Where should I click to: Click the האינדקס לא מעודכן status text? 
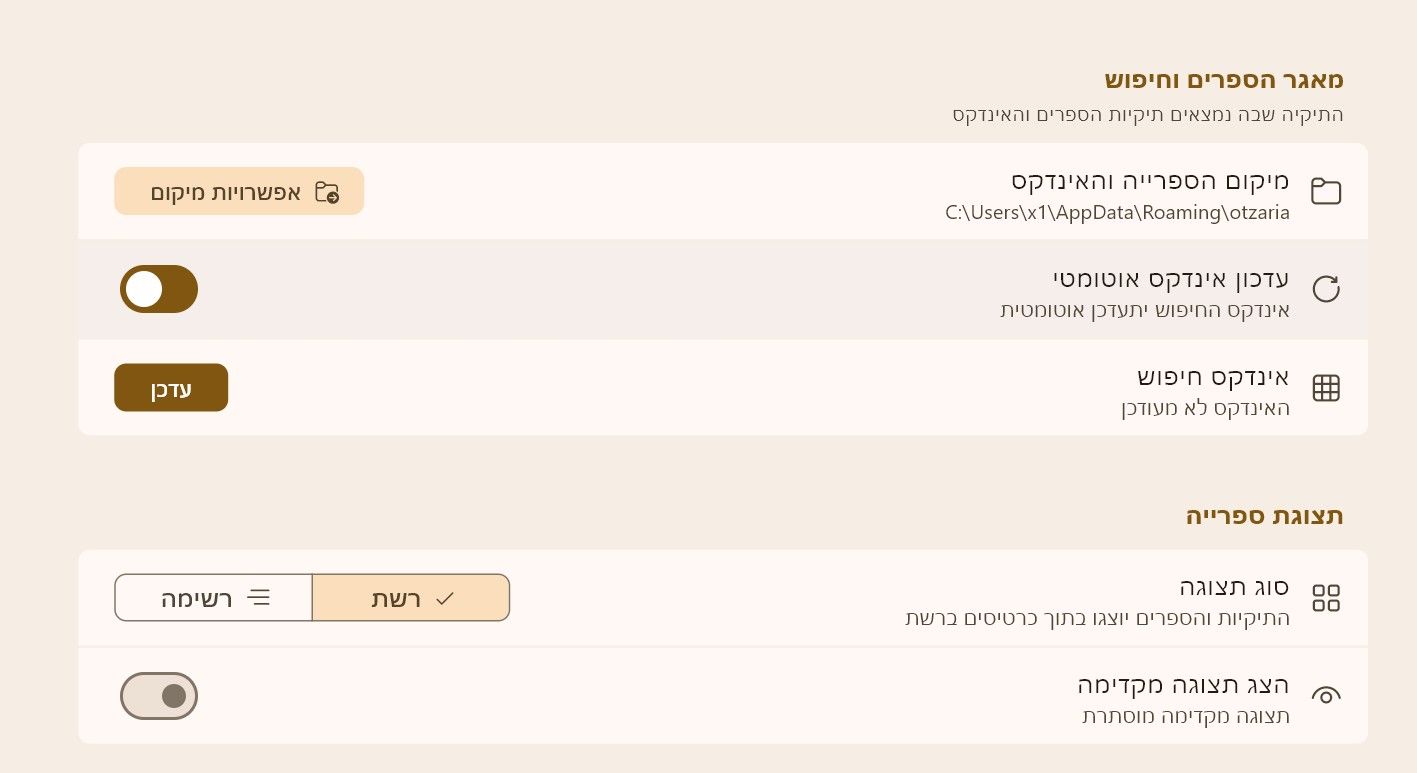[1205, 408]
